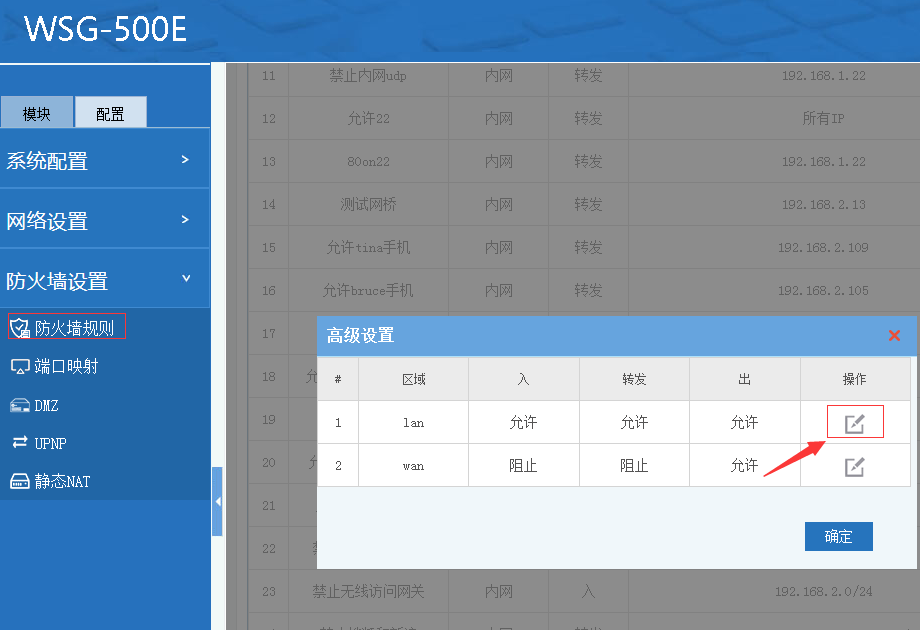Click the port mapping monitor icon
Image resolution: width=920 pixels, height=630 pixels.
tap(19, 366)
